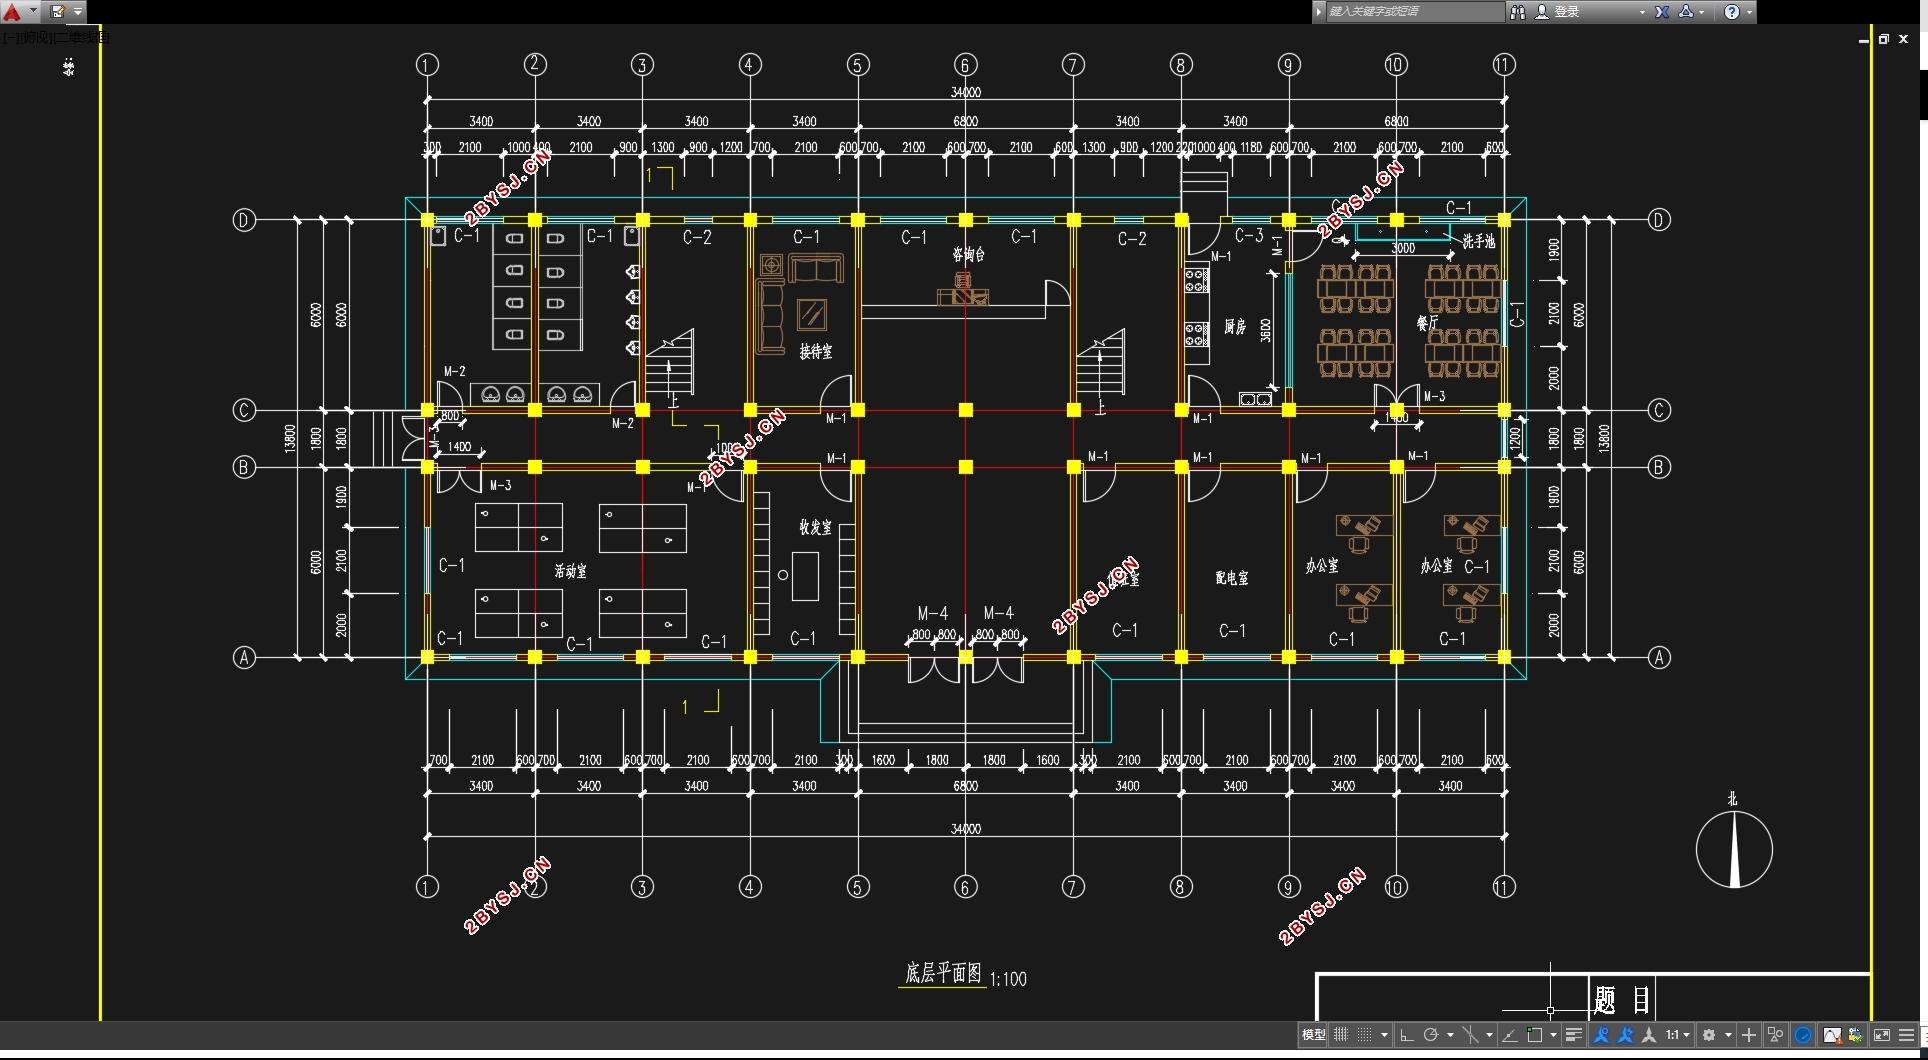Image resolution: width=1928 pixels, height=1060 pixels.
Task: Toggle hardware acceleration blue circle icon
Action: 1803,1035
